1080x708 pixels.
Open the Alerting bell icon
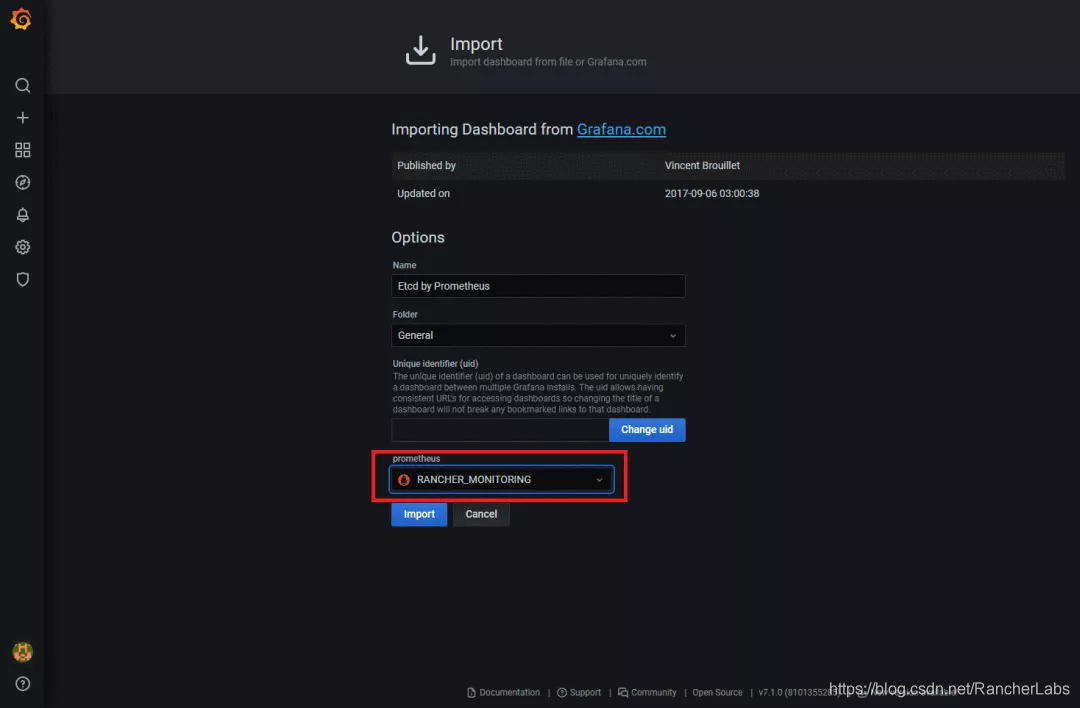point(23,215)
